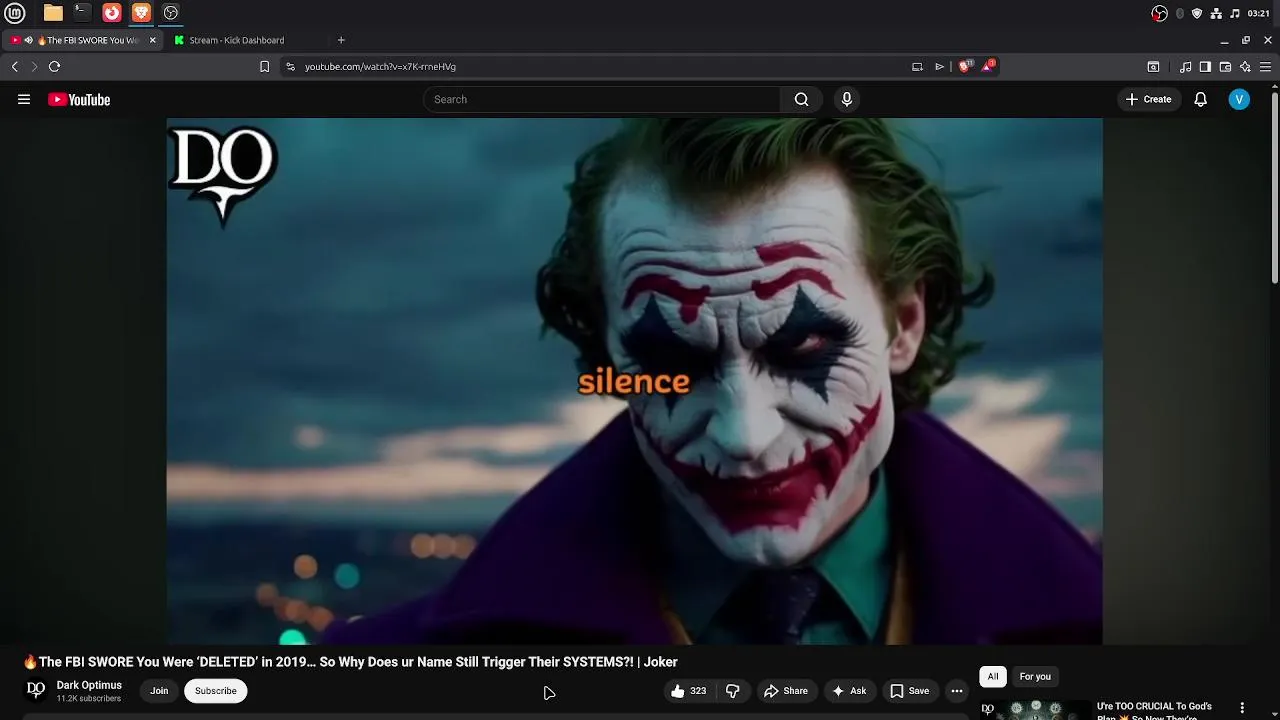Open the Linux Mint start menu
Image resolution: width=1280 pixels, height=720 pixels.
[15, 13]
